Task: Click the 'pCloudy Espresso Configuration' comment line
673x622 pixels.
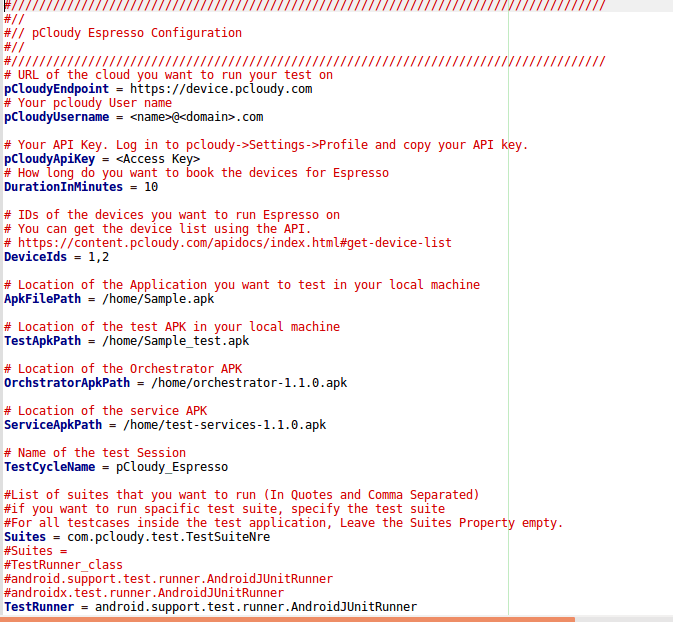Action: tap(123, 33)
